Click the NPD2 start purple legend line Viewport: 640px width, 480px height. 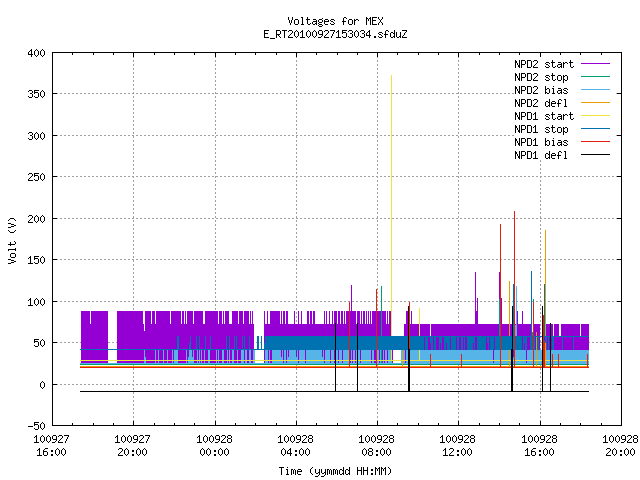(x=595, y=64)
